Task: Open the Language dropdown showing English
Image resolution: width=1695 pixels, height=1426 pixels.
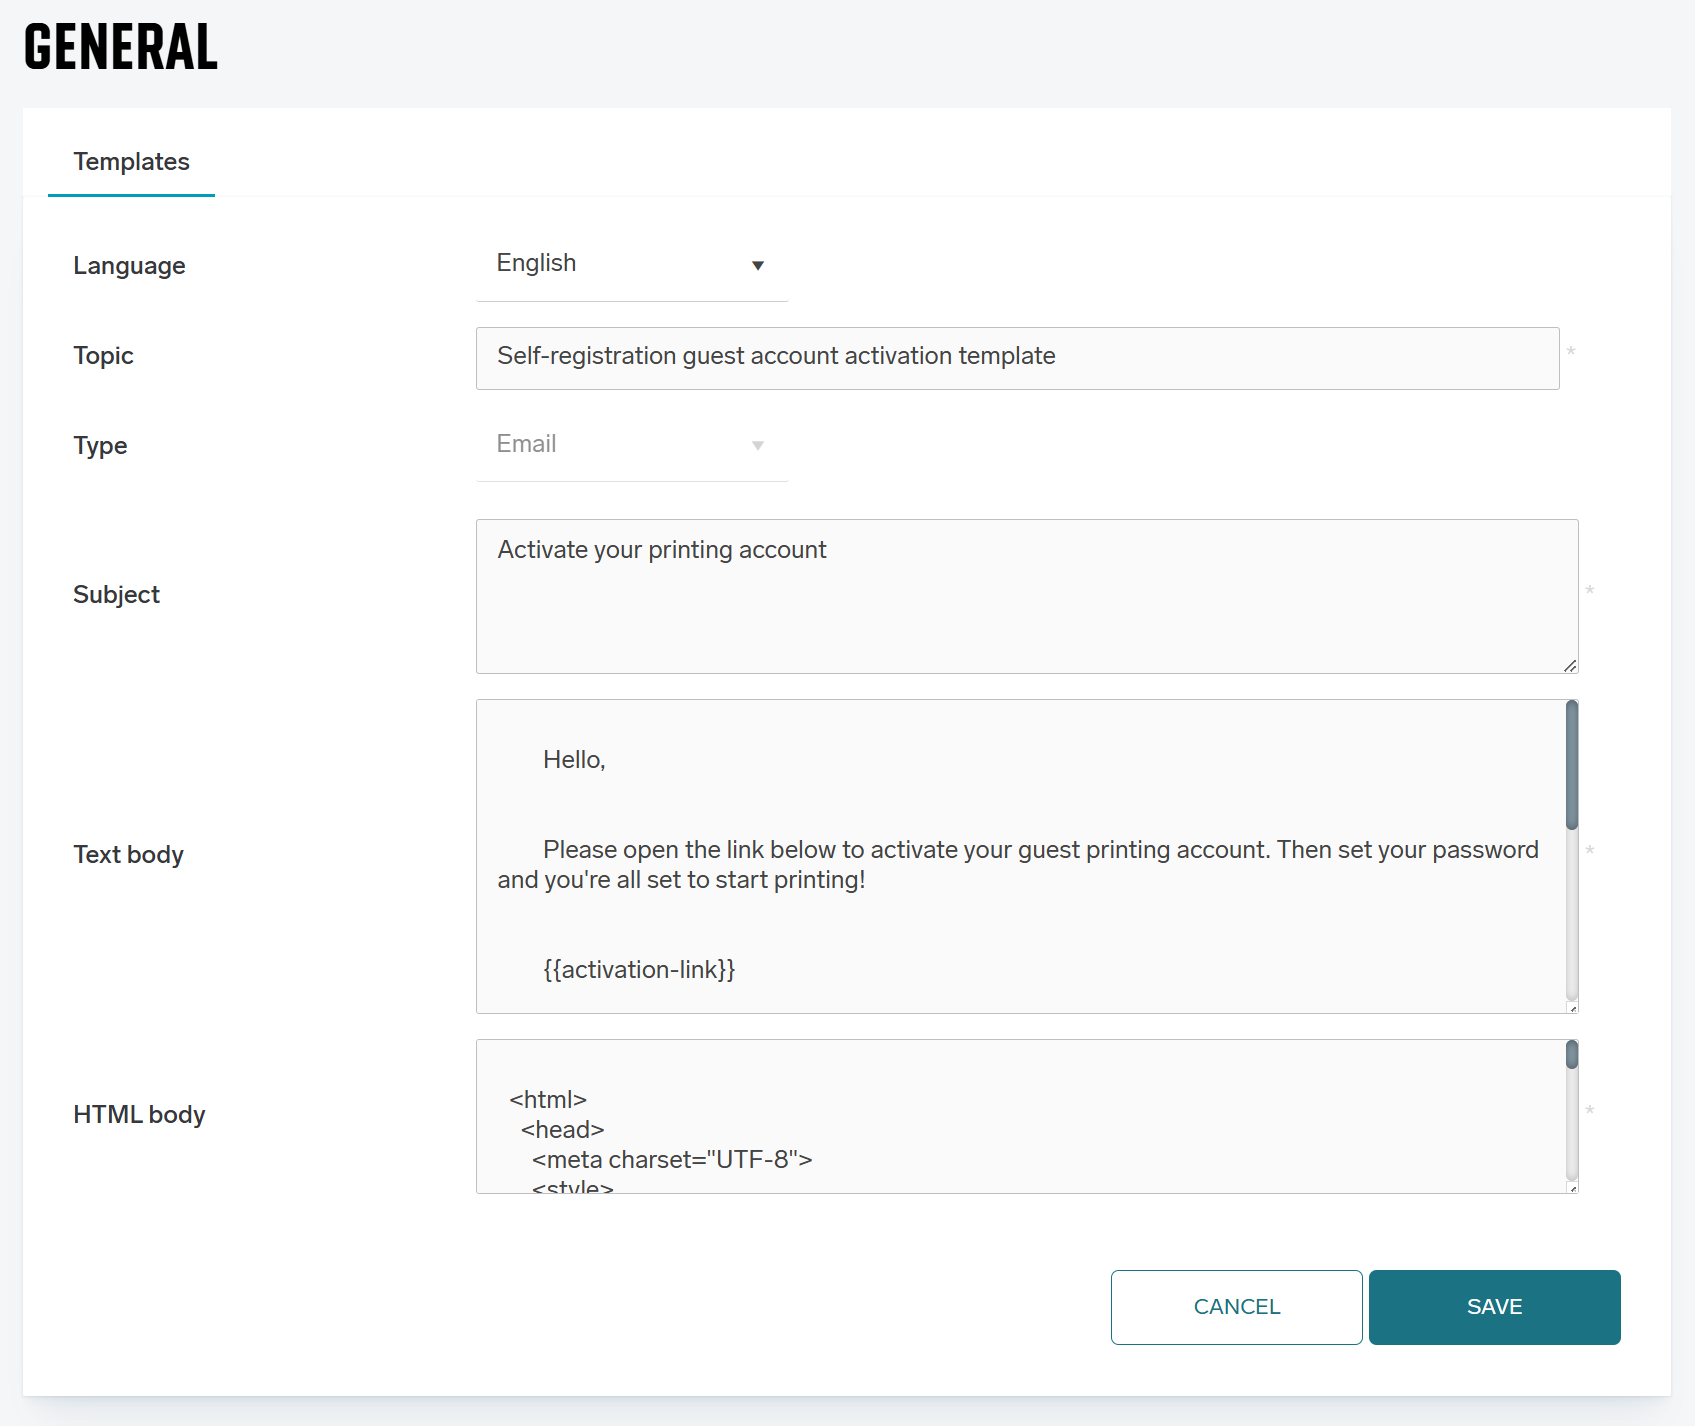Action: click(x=630, y=264)
